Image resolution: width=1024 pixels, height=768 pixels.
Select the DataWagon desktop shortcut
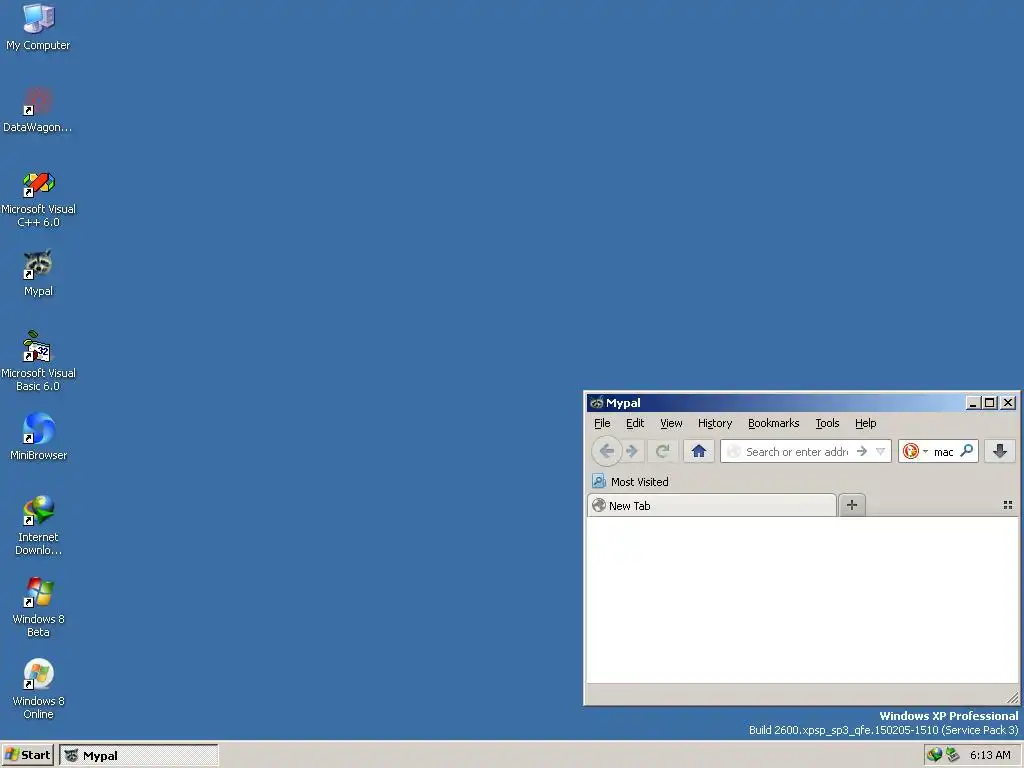click(x=38, y=110)
